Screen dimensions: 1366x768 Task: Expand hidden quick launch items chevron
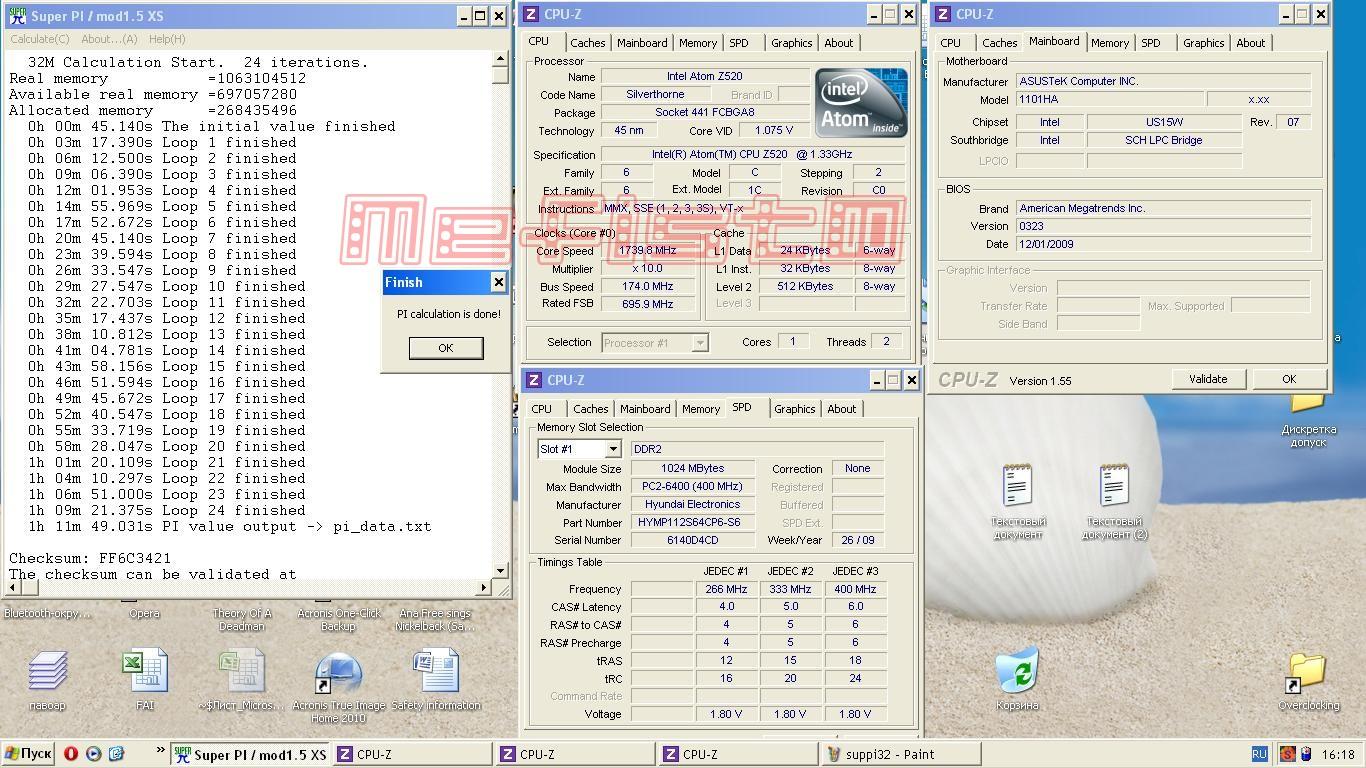(x=160, y=750)
